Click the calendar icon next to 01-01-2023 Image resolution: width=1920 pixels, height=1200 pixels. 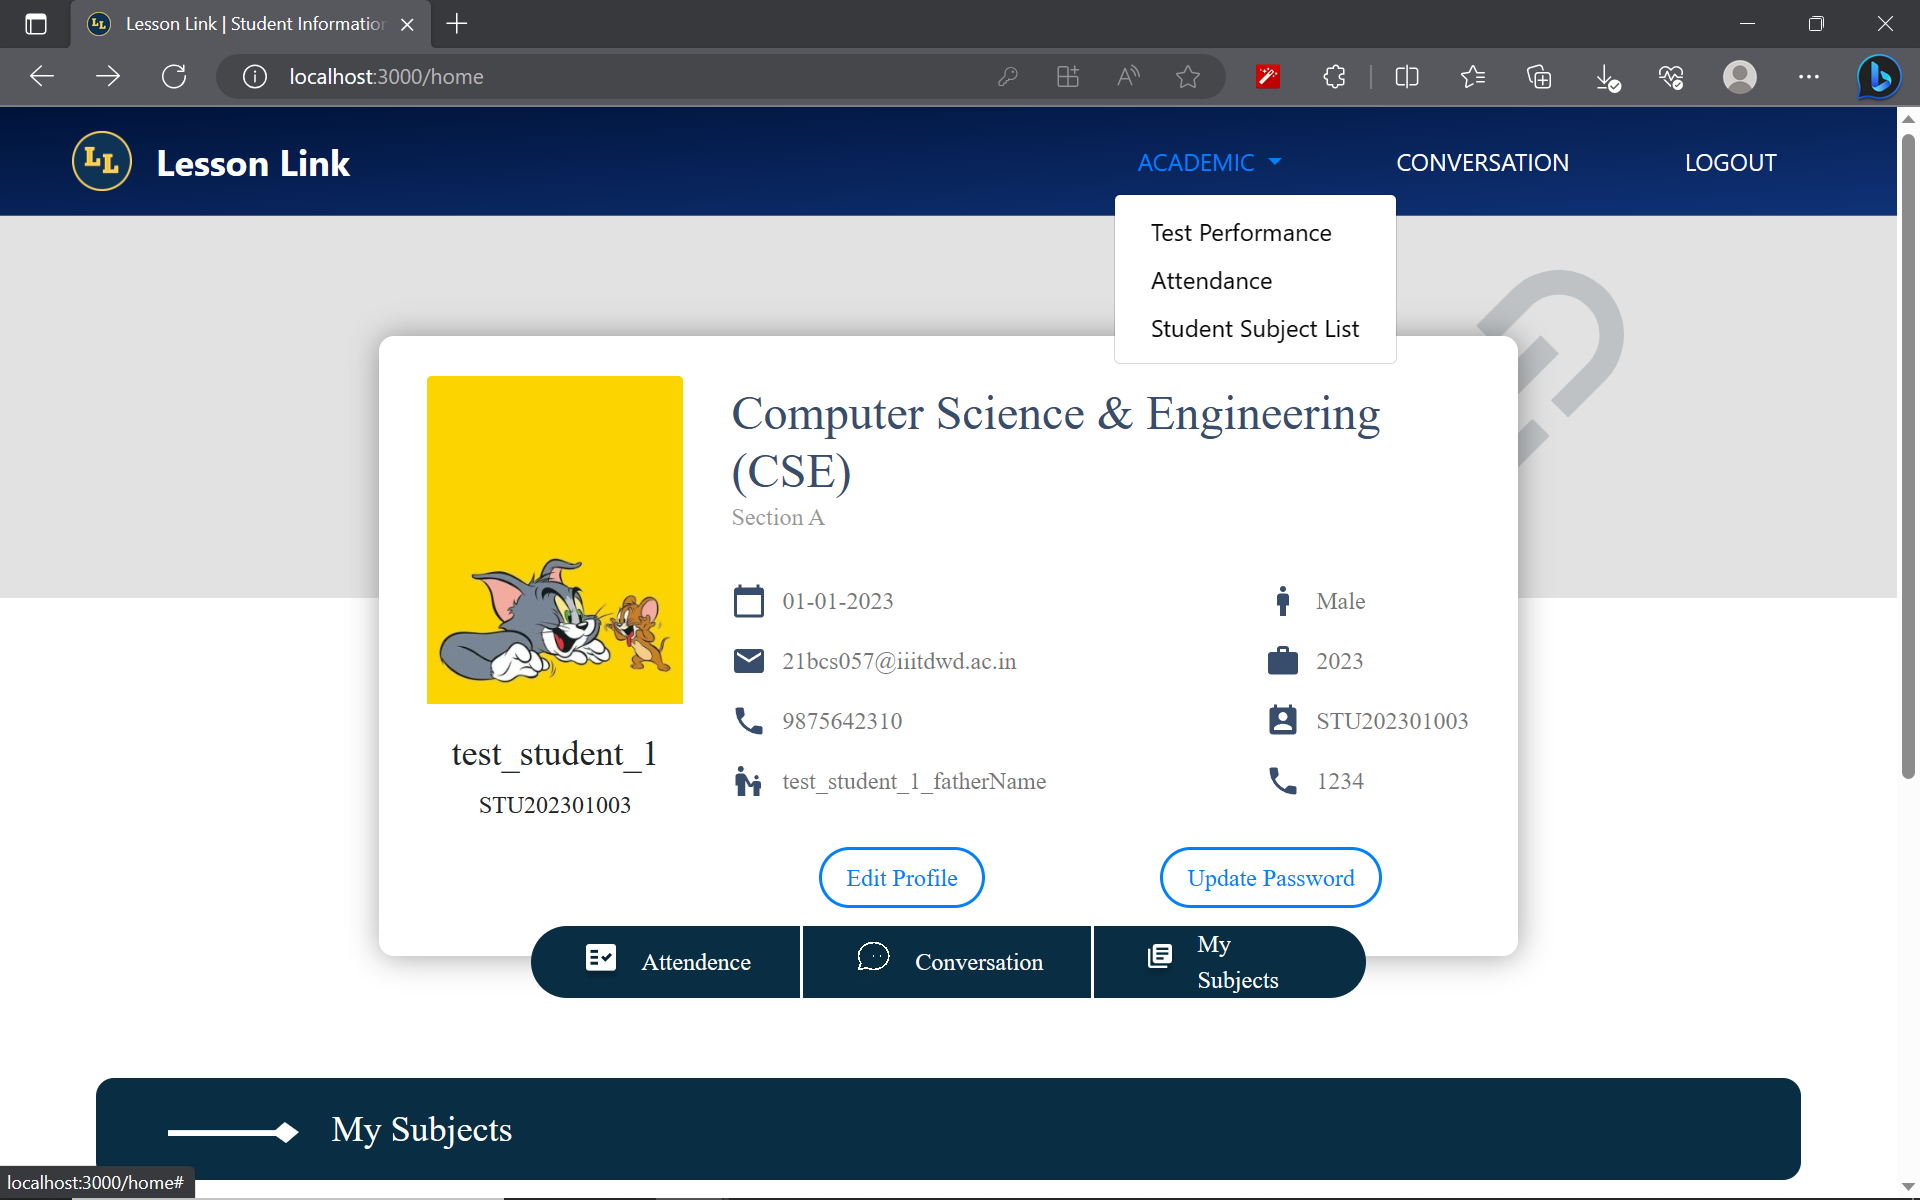click(749, 600)
